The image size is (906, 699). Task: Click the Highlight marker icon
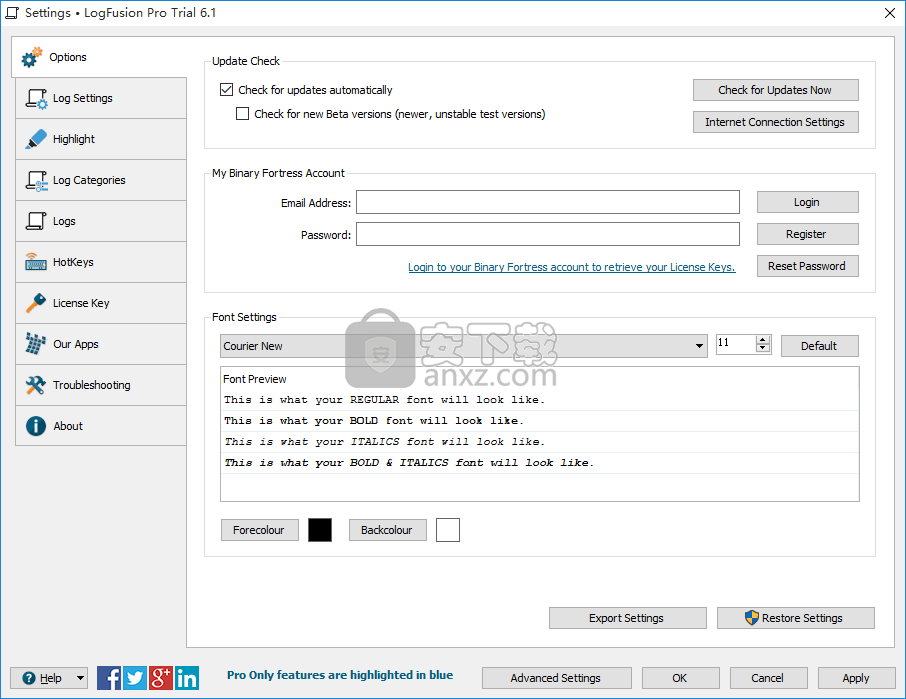[x=36, y=139]
